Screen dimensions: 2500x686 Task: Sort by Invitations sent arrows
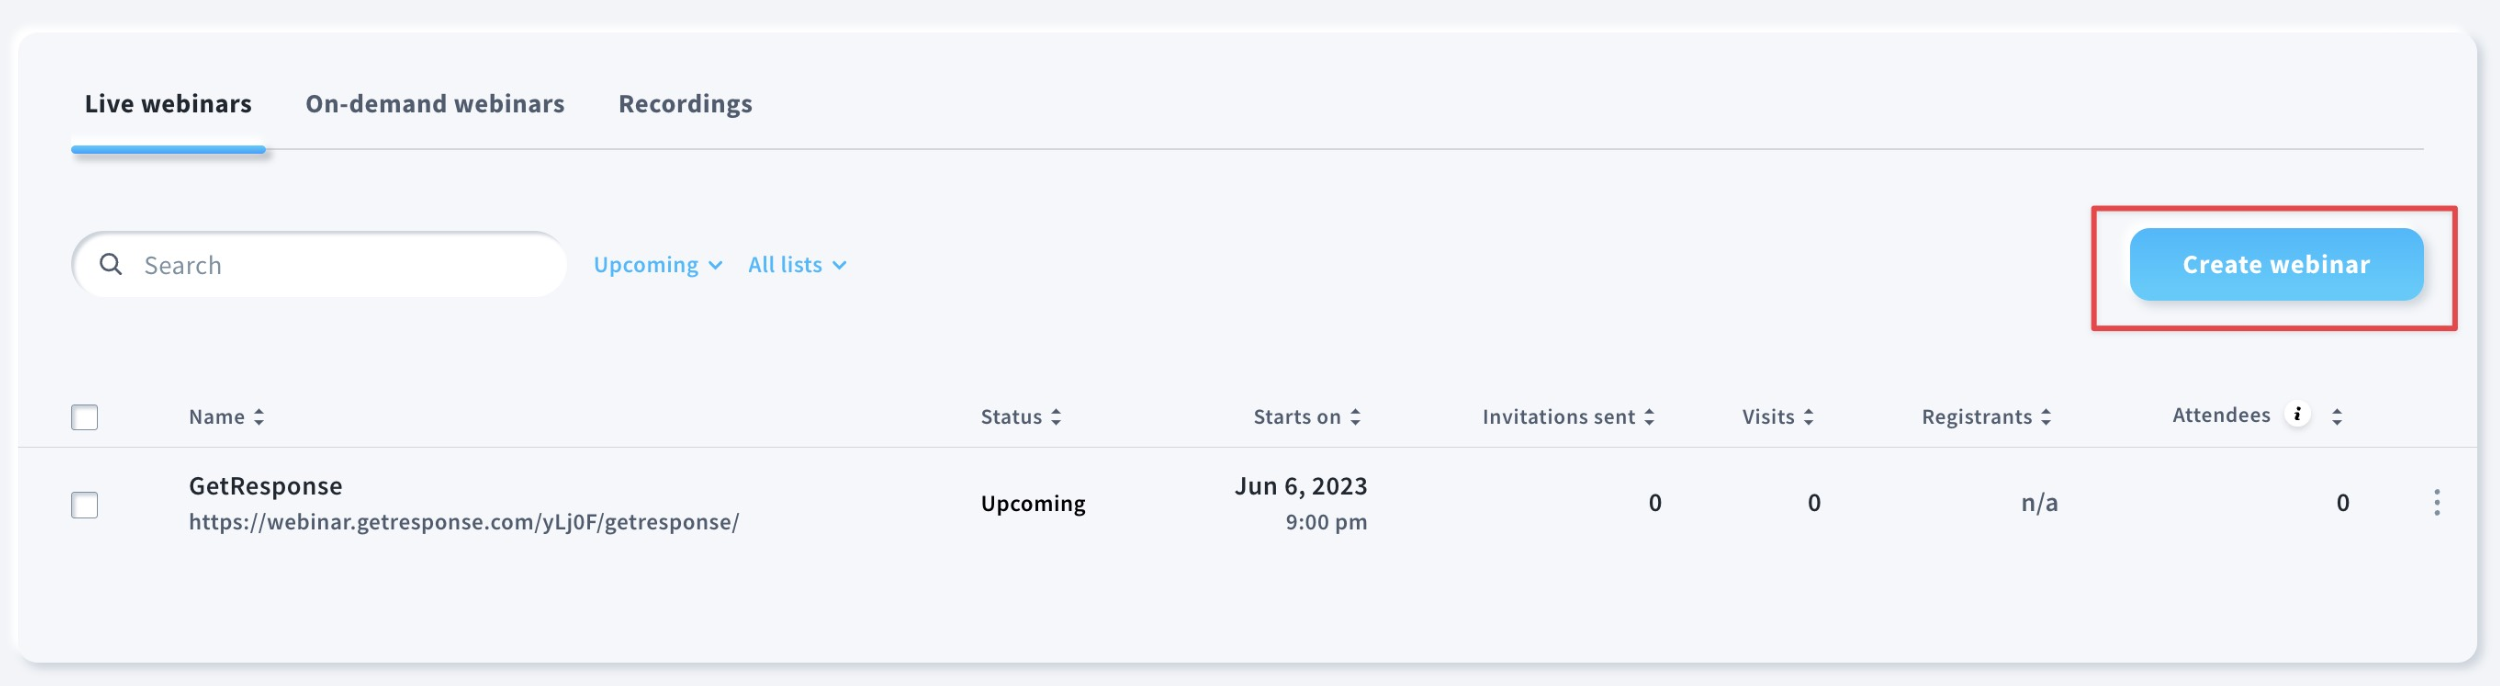1649,417
